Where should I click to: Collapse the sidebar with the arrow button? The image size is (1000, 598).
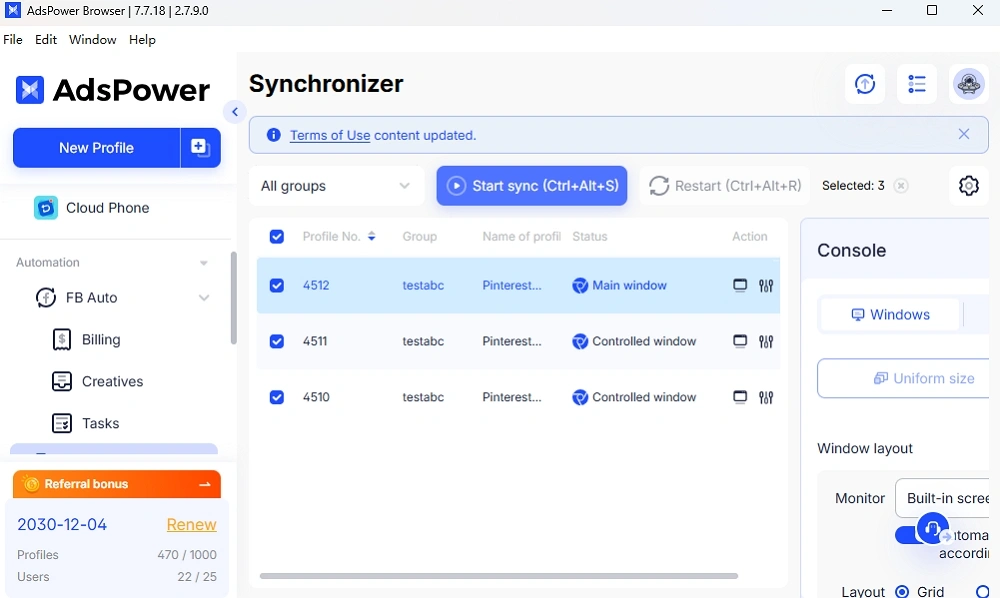tap(235, 112)
